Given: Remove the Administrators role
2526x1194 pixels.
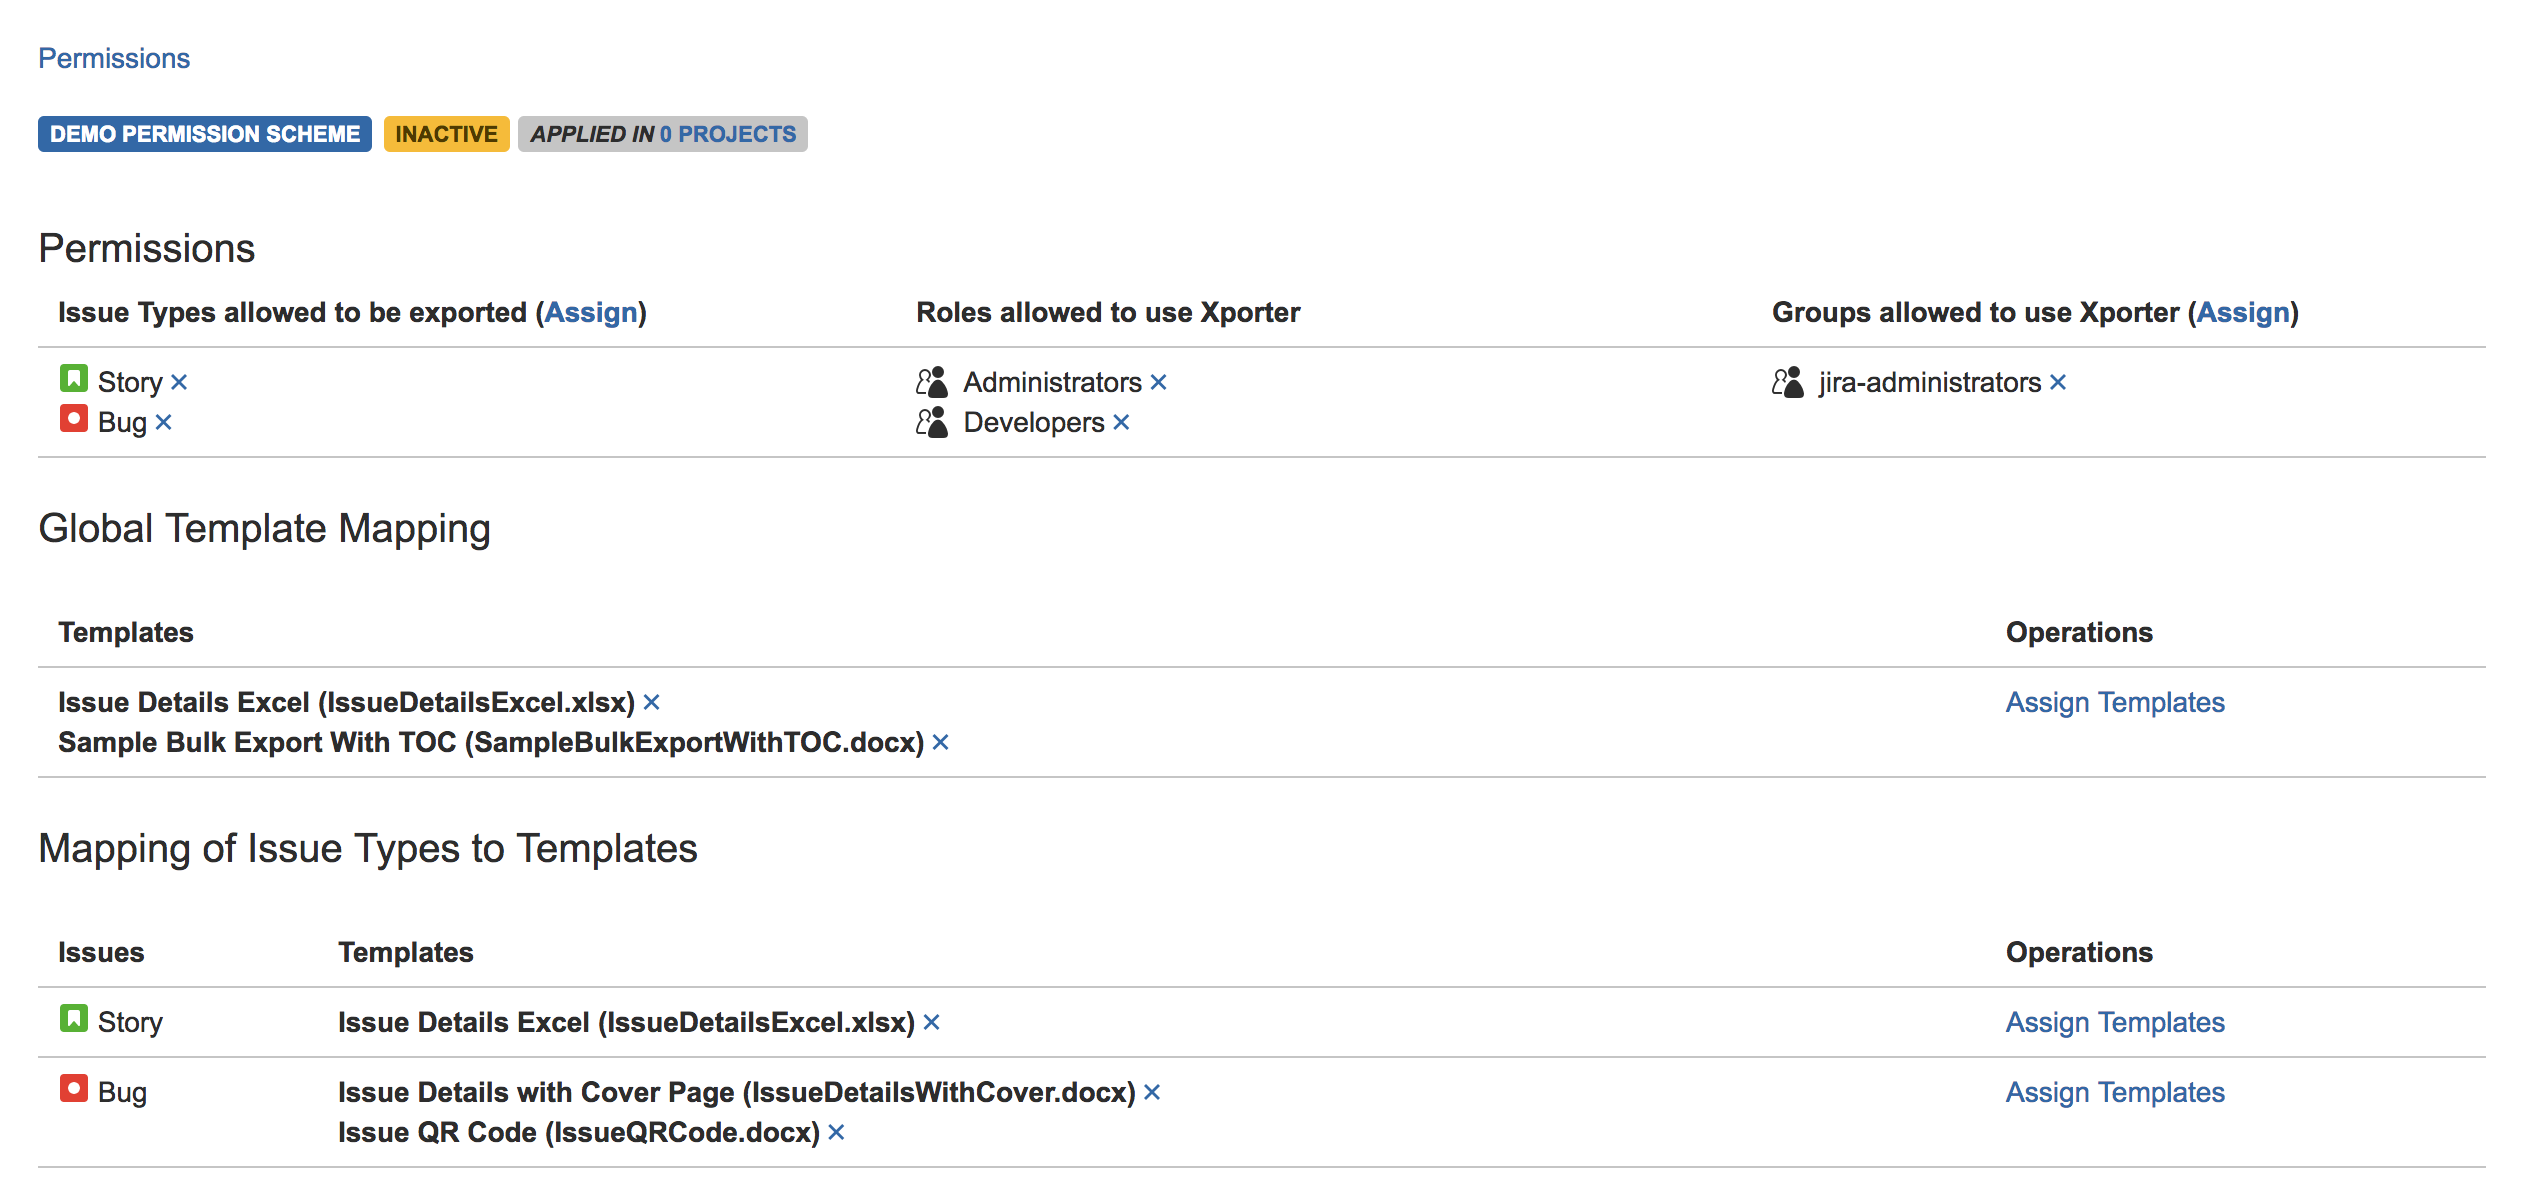Looking at the screenshot, I should click(x=1158, y=383).
